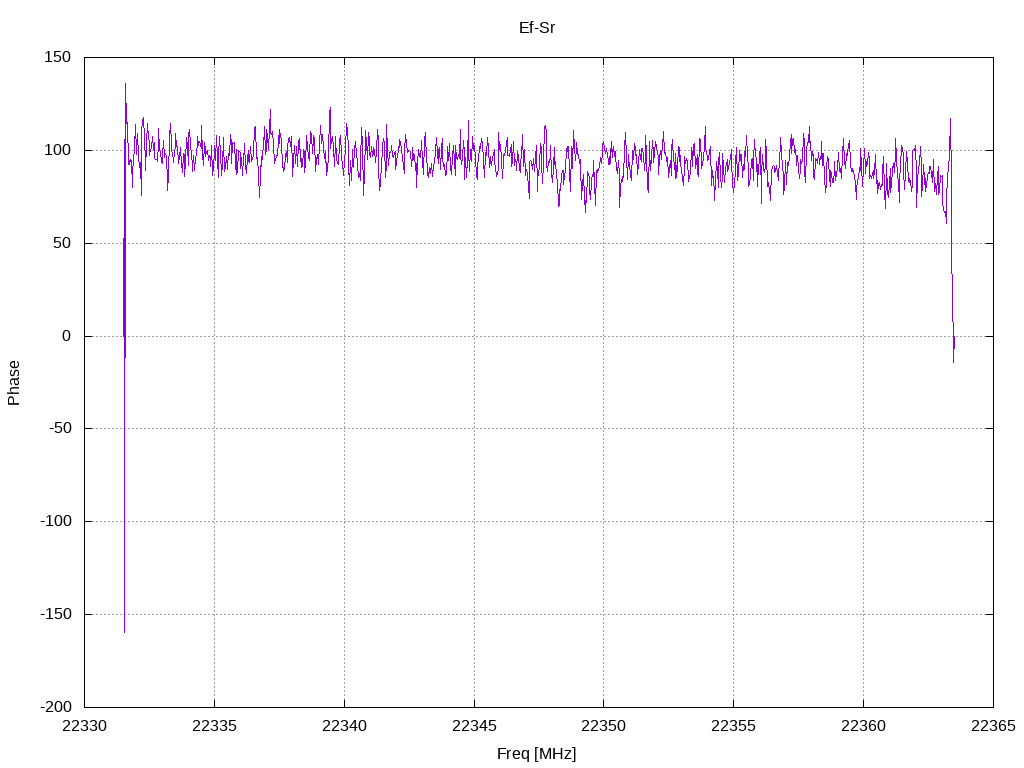Click the y-axis tick label "-200"
Viewport: 1024px width, 768px height.
click(x=56, y=707)
